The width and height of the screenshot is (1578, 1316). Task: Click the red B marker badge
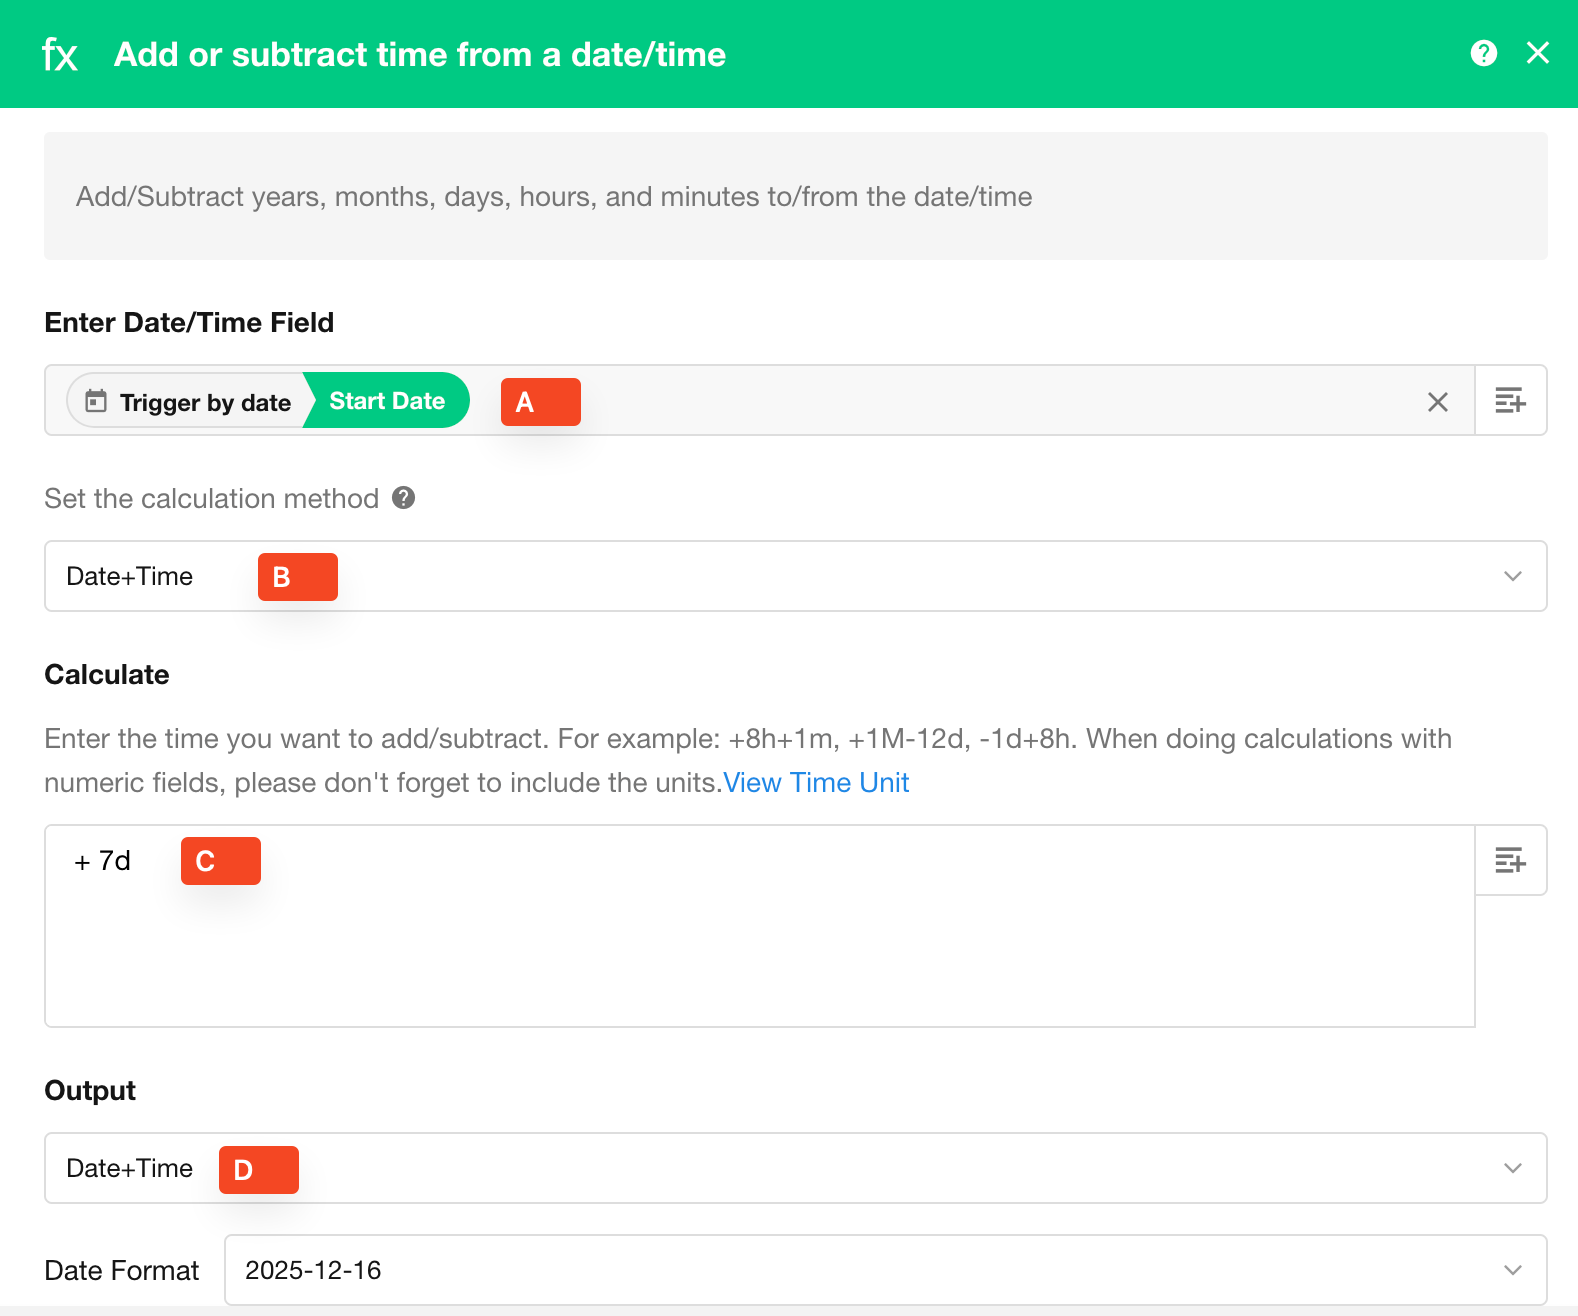click(297, 577)
